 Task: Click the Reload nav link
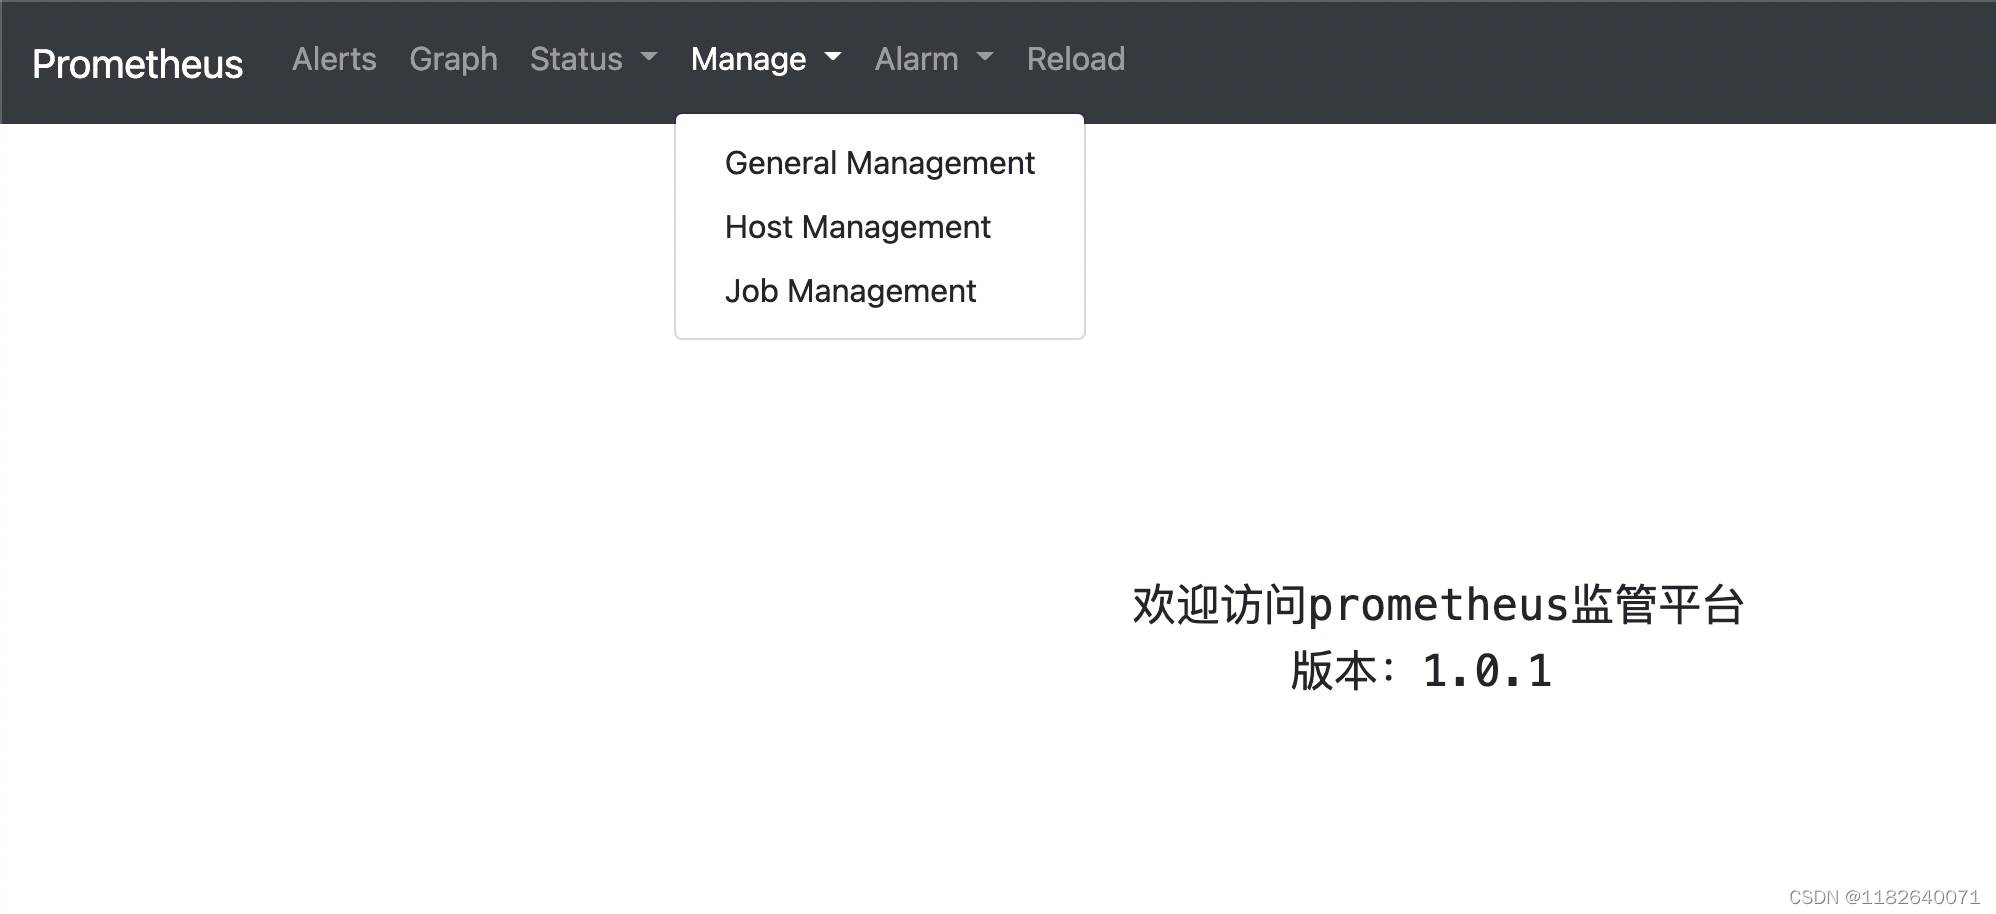click(1076, 59)
